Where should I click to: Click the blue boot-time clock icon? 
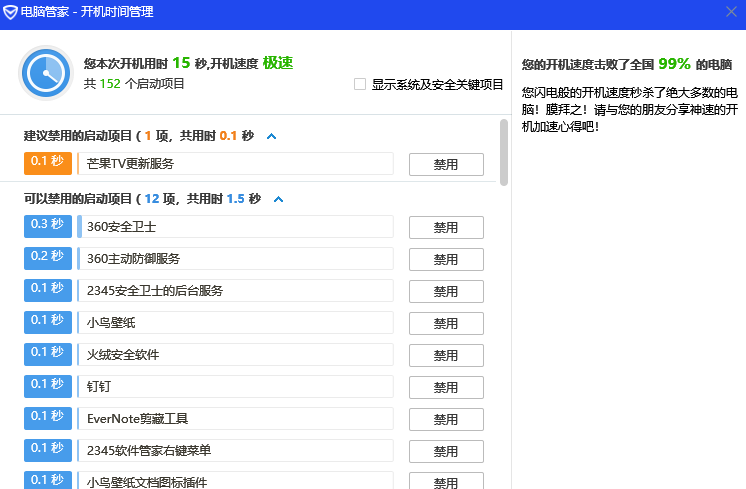click(45, 73)
